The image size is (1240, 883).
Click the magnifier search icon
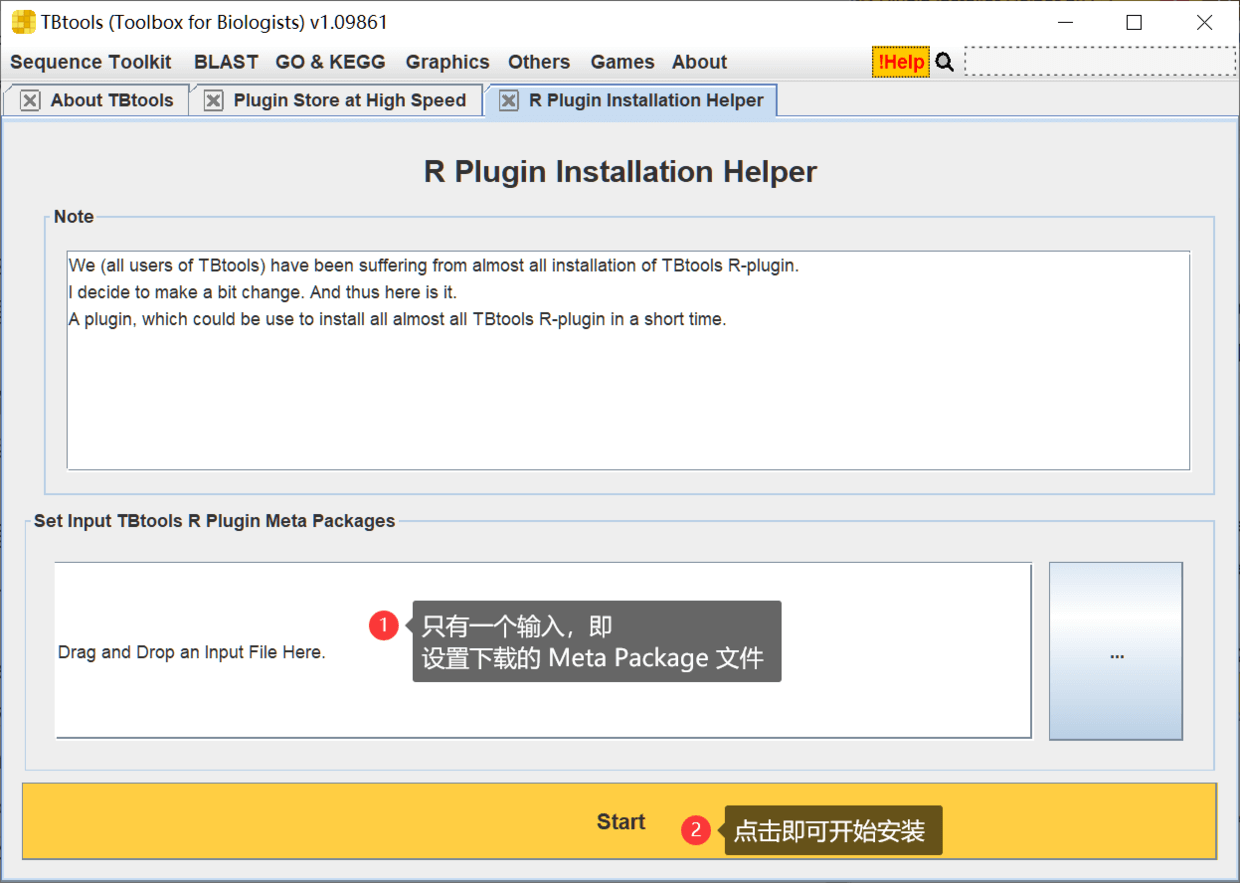pyautogui.click(x=944, y=62)
